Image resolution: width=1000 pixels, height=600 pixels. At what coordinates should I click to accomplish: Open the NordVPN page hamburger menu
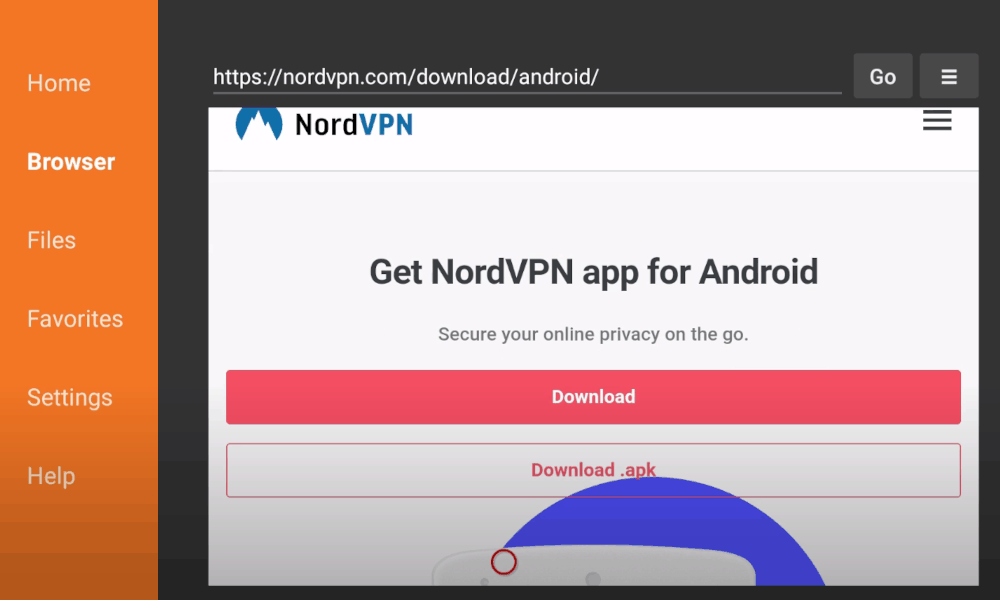tap(937, 120)
